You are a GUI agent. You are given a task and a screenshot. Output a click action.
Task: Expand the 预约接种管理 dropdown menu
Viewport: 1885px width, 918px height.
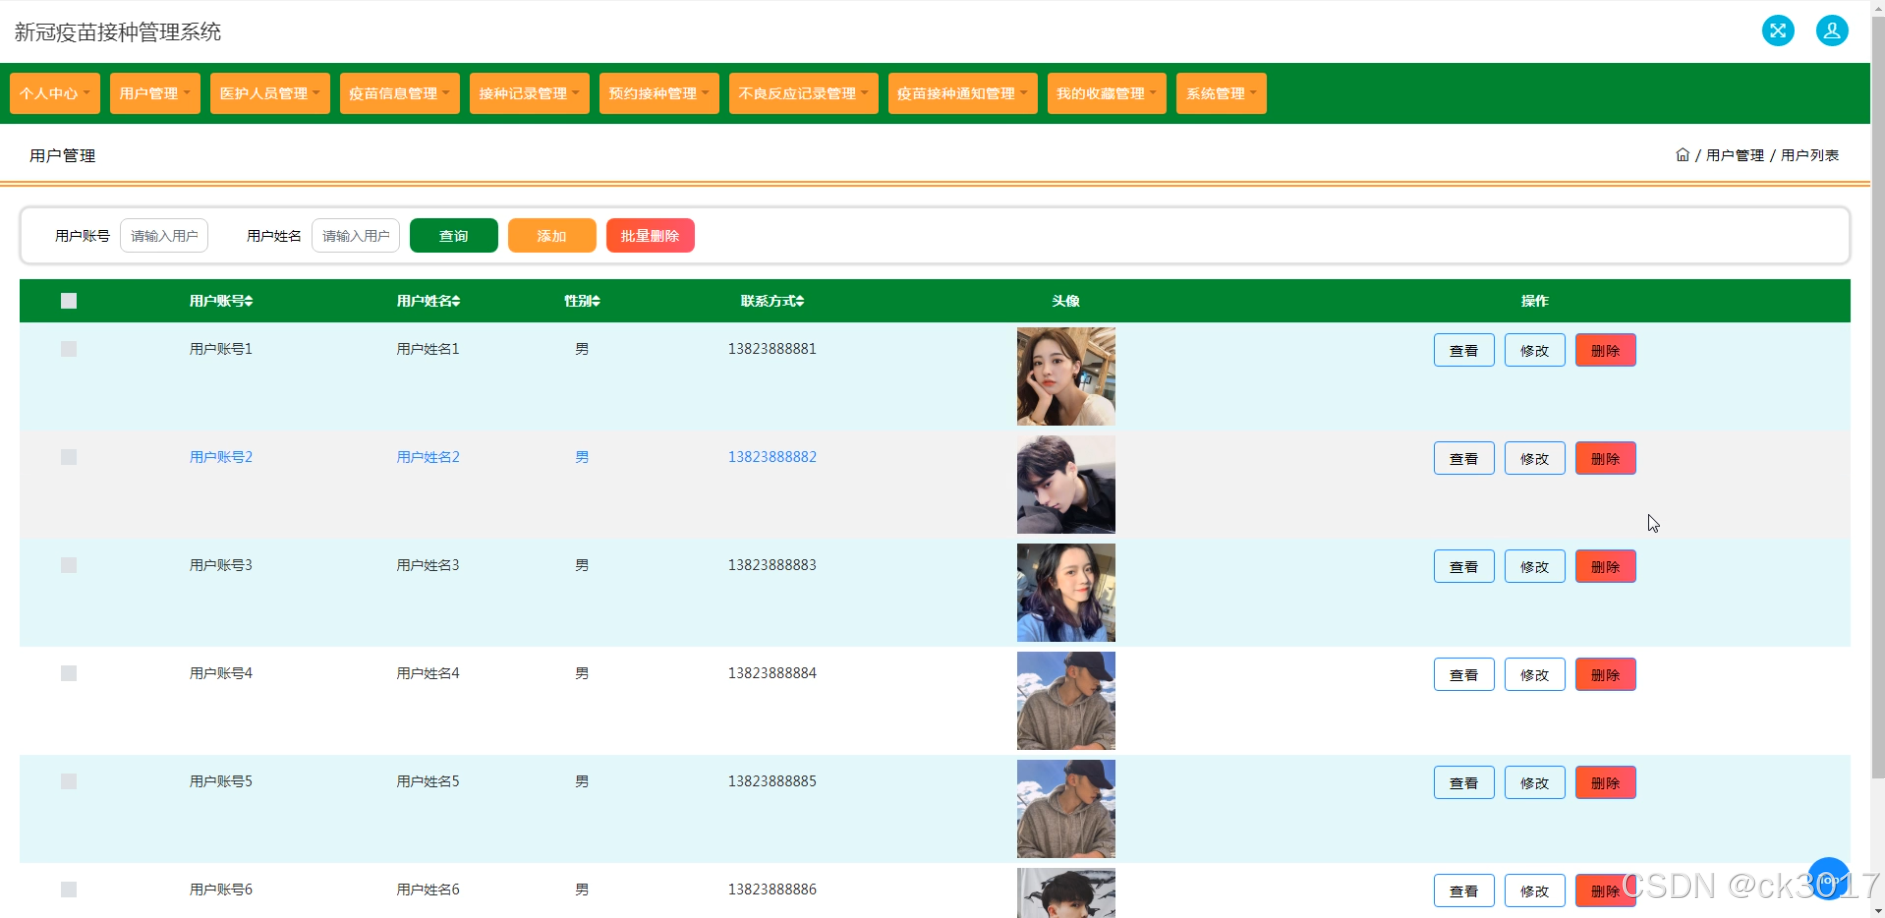coord(659,93)
